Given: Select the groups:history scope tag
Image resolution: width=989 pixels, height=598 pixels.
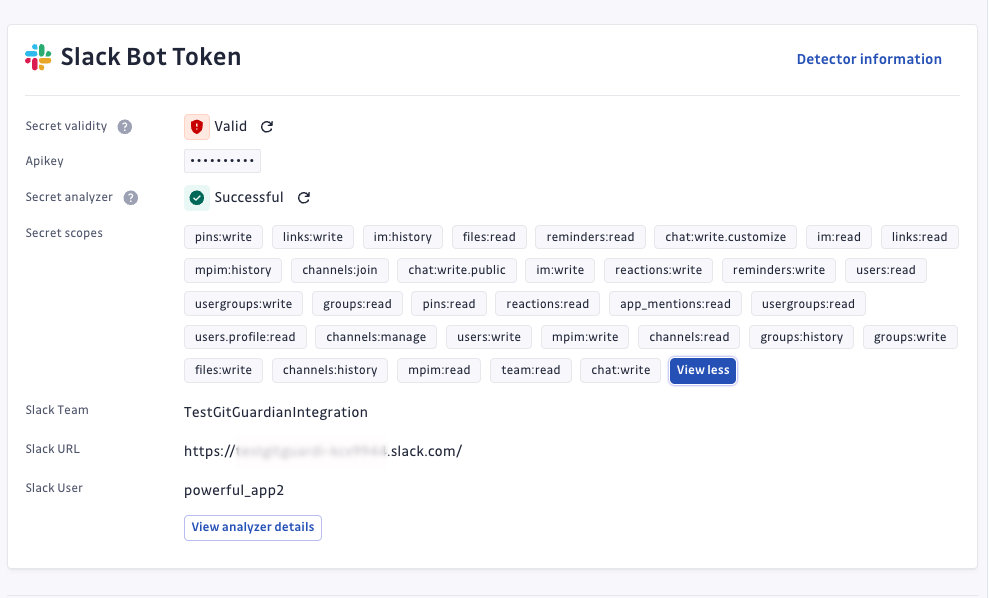Looking at the screenshot, I should pos(802,337).
